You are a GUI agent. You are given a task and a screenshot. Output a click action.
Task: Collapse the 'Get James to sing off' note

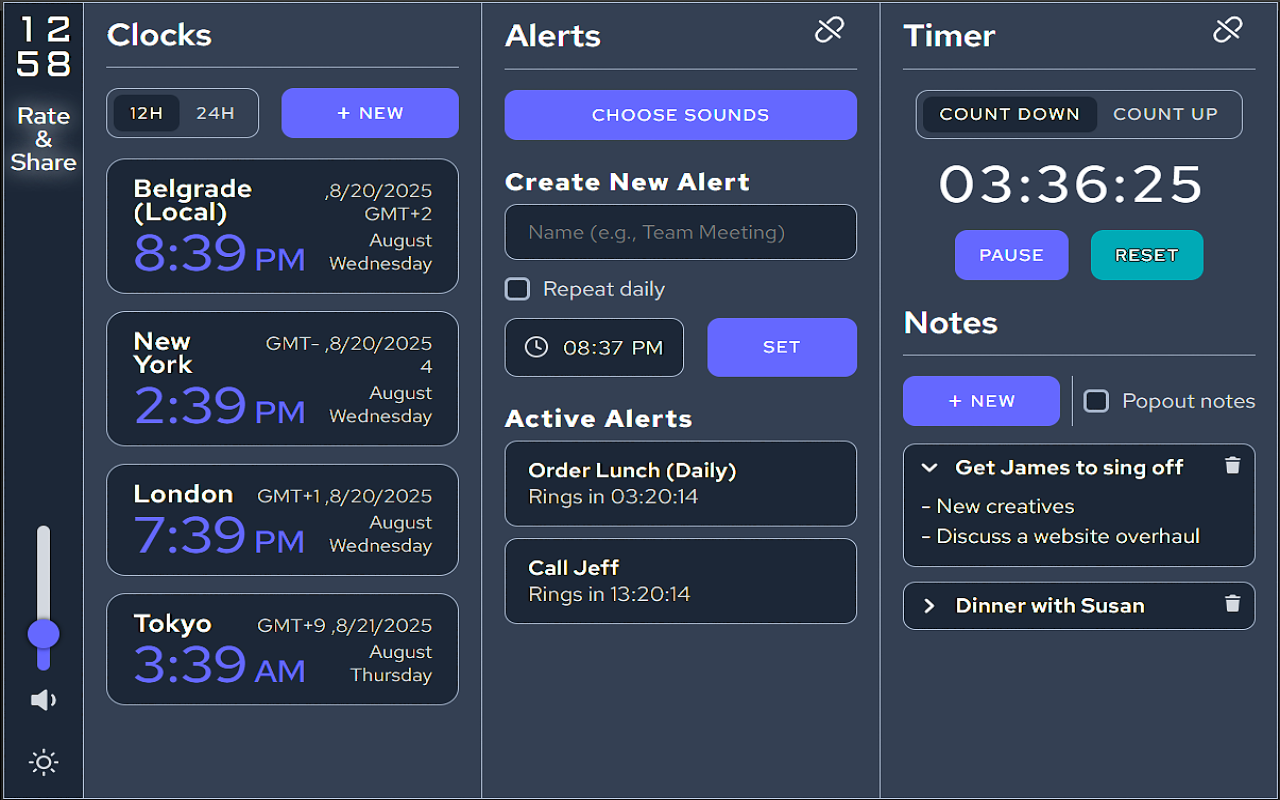click(x=929, y=467)
